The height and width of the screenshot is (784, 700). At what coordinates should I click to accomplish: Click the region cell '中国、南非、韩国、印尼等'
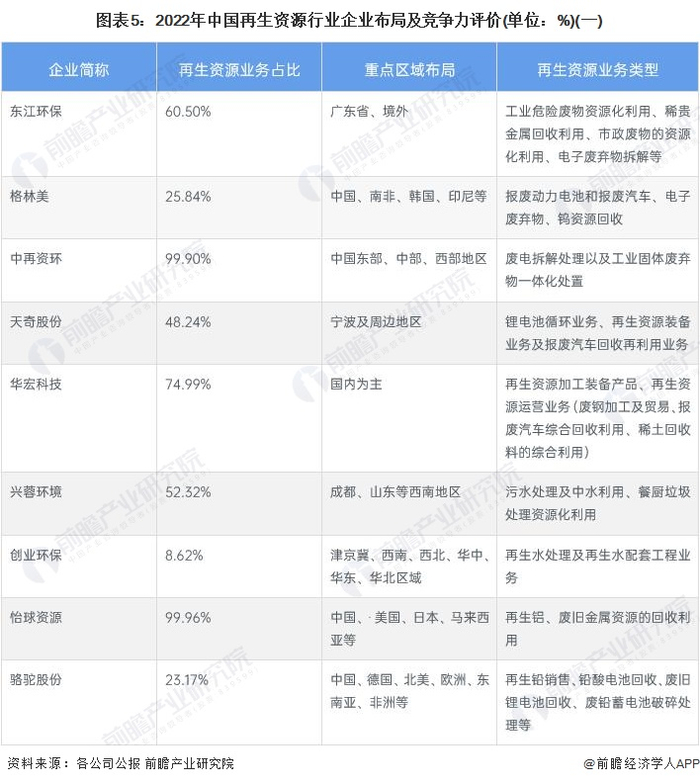(408, 196)
